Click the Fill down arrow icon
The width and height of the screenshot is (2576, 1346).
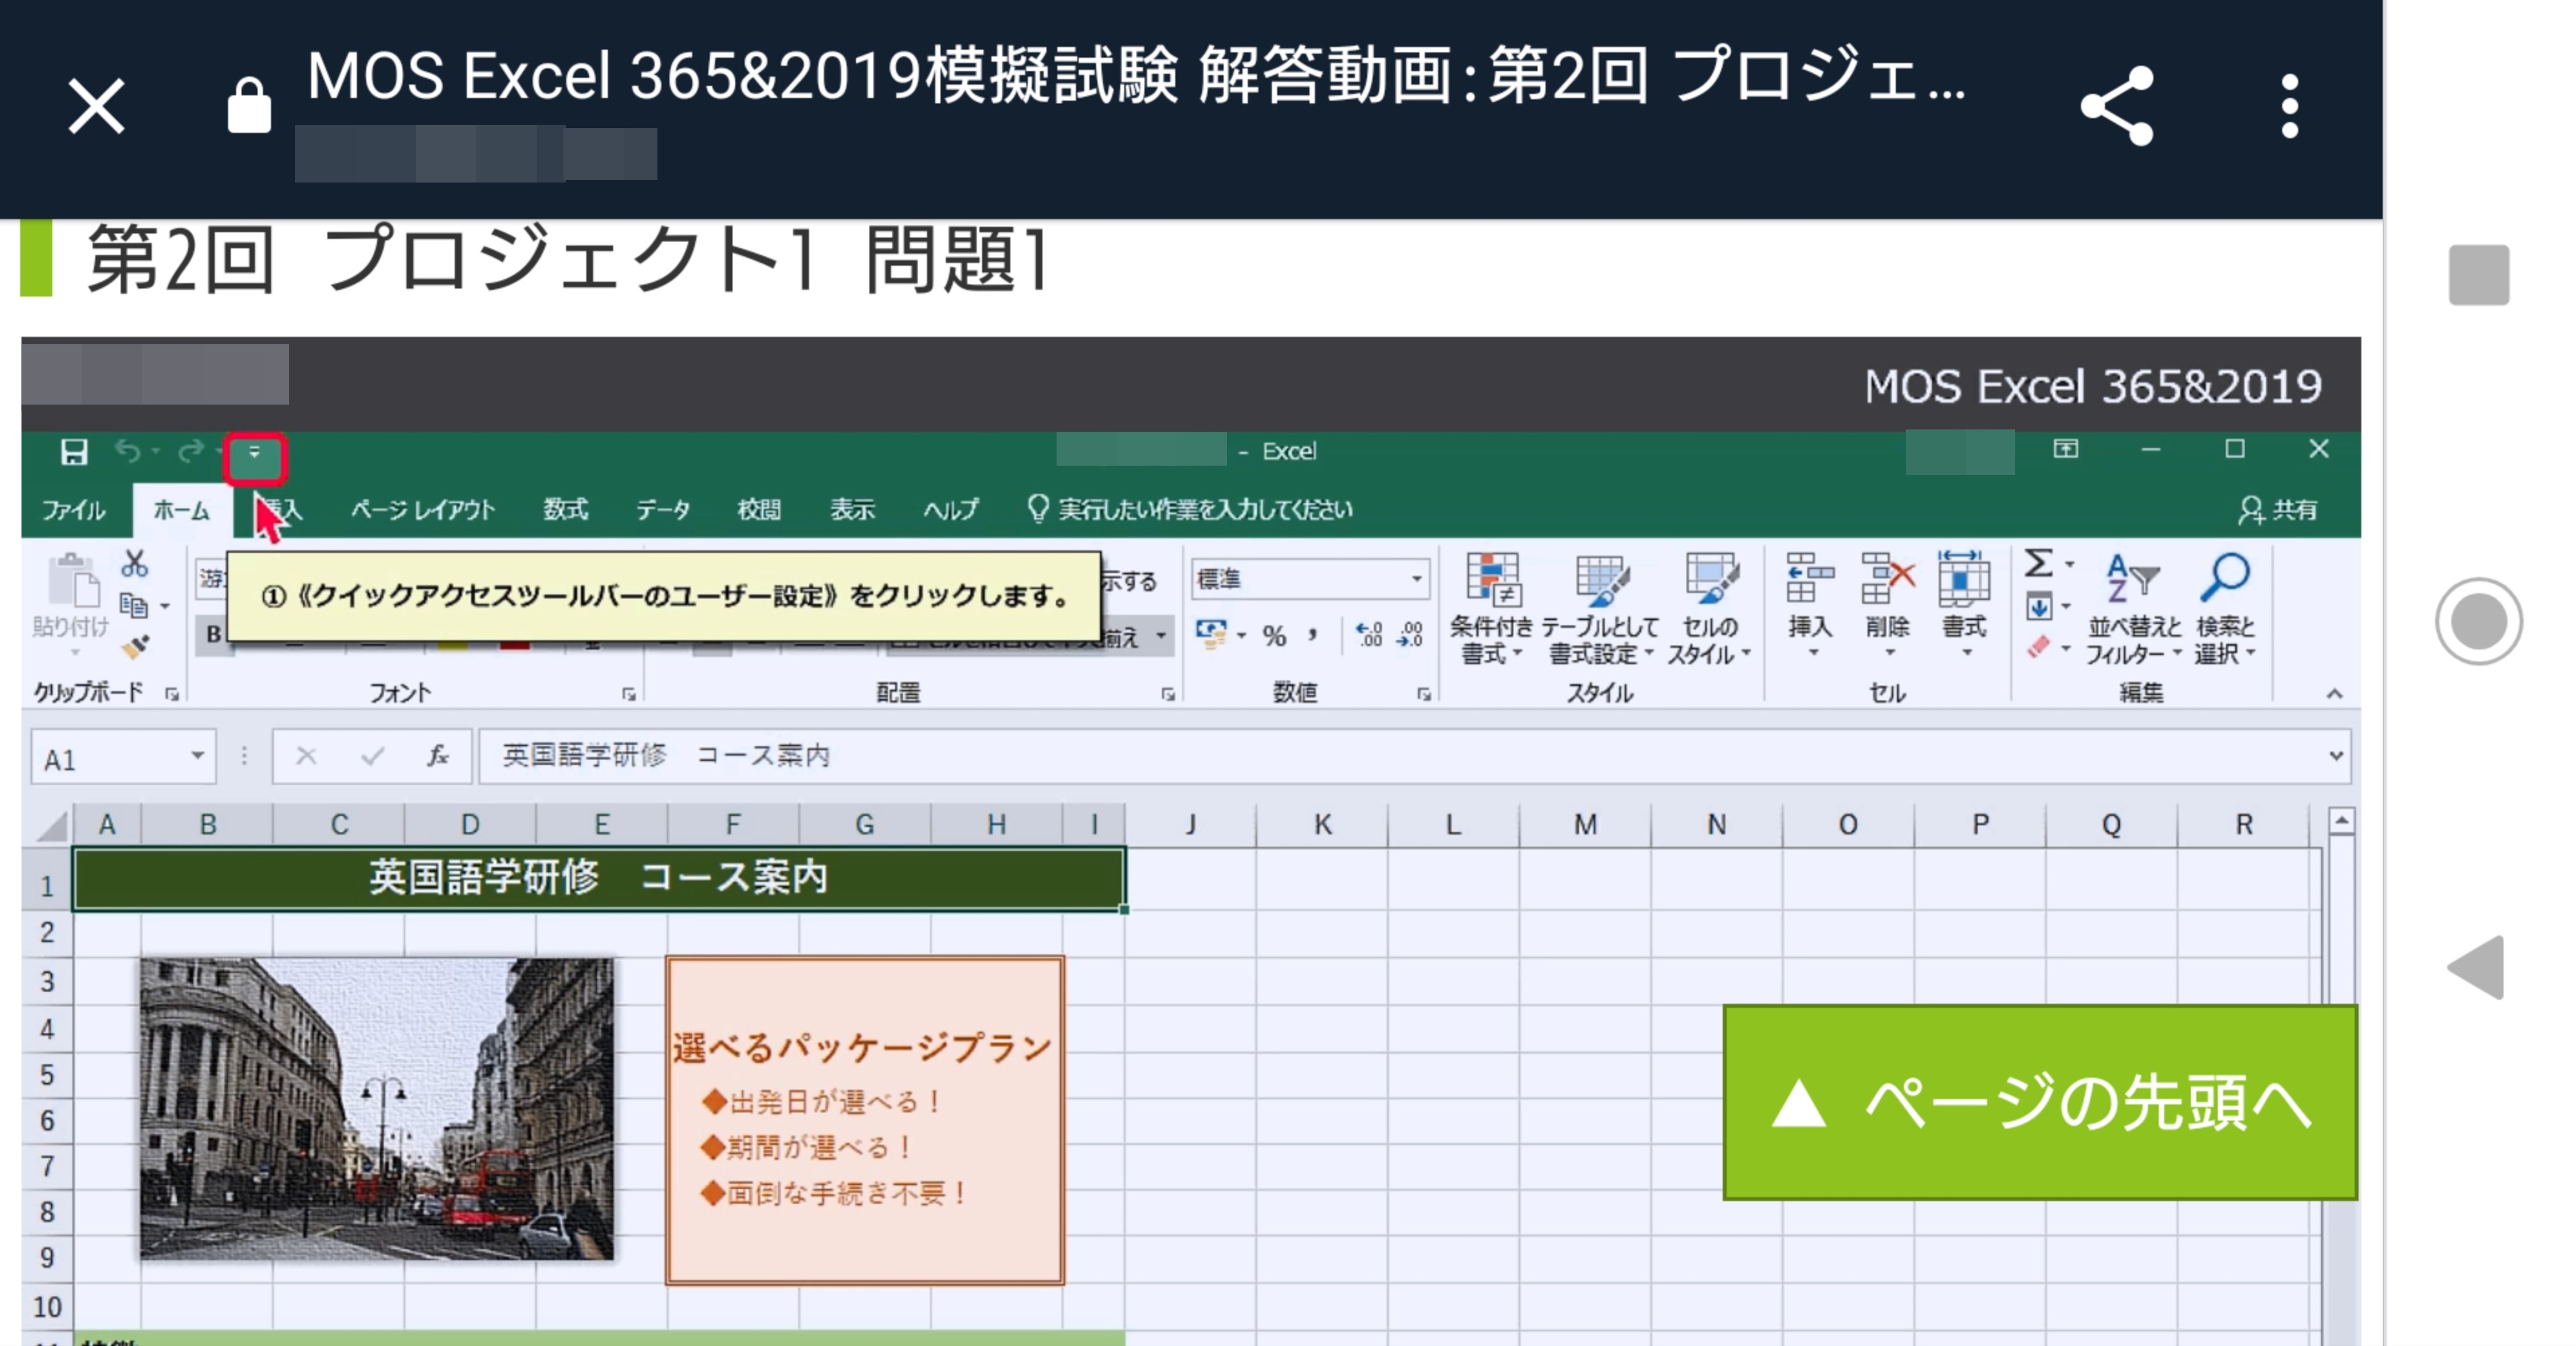[x=2039, y=607]
